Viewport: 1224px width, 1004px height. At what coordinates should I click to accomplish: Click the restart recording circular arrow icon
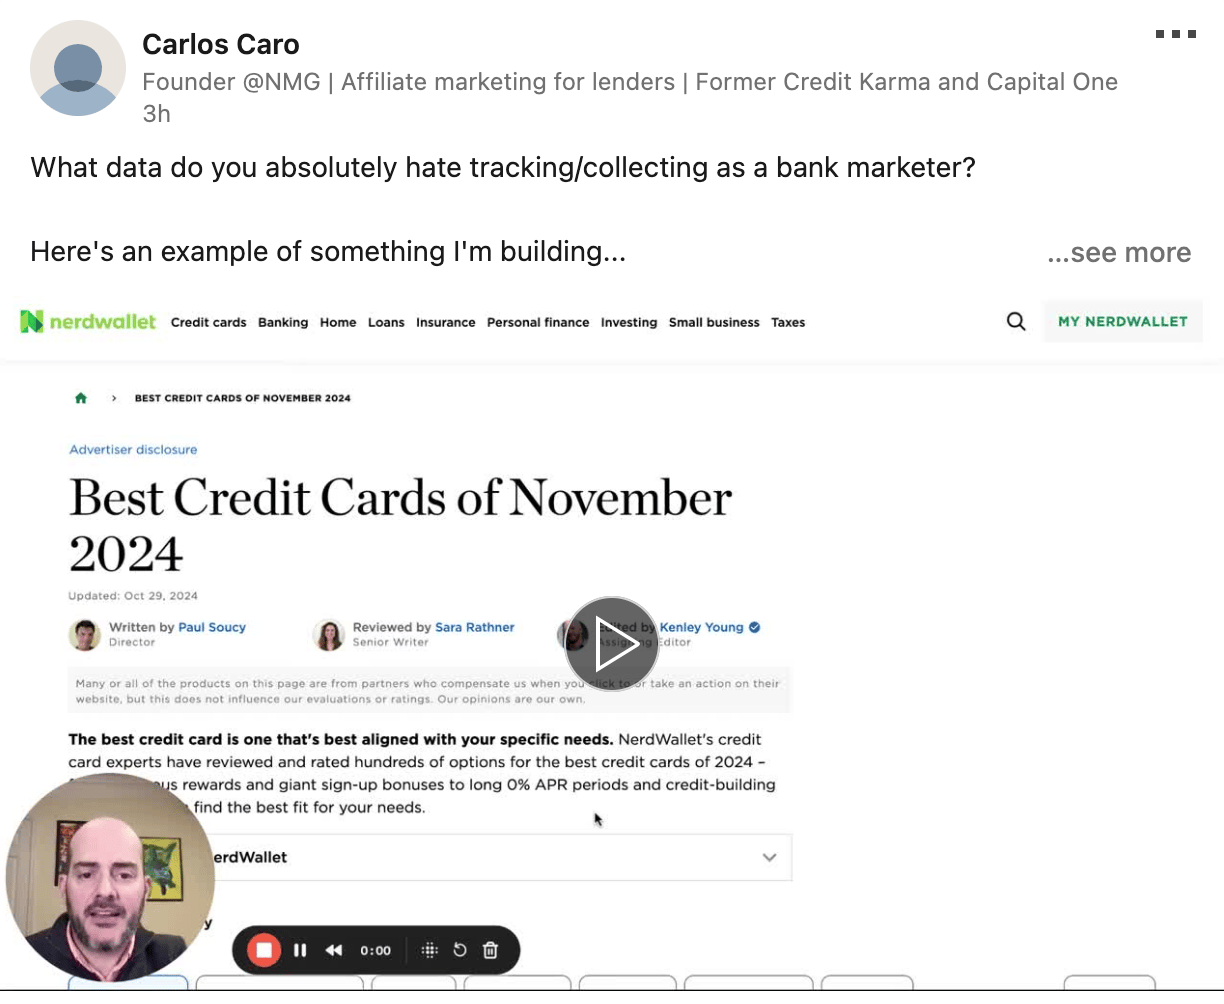coord(460,950)
